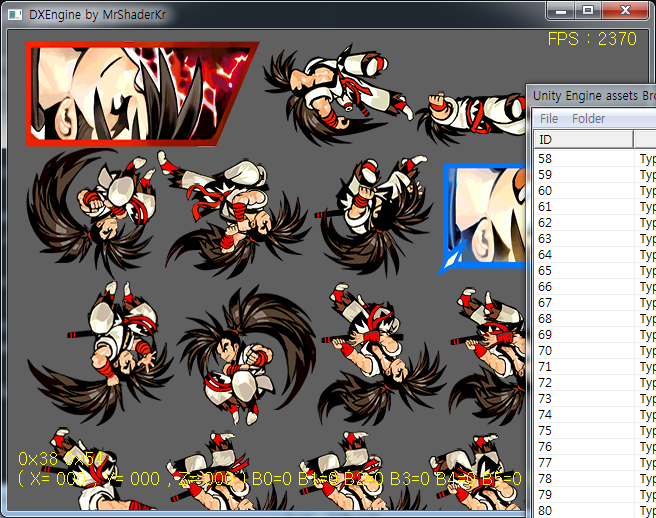Select list row with ID 69
Viewport: 656px width, 518px height.
point(595,335)
